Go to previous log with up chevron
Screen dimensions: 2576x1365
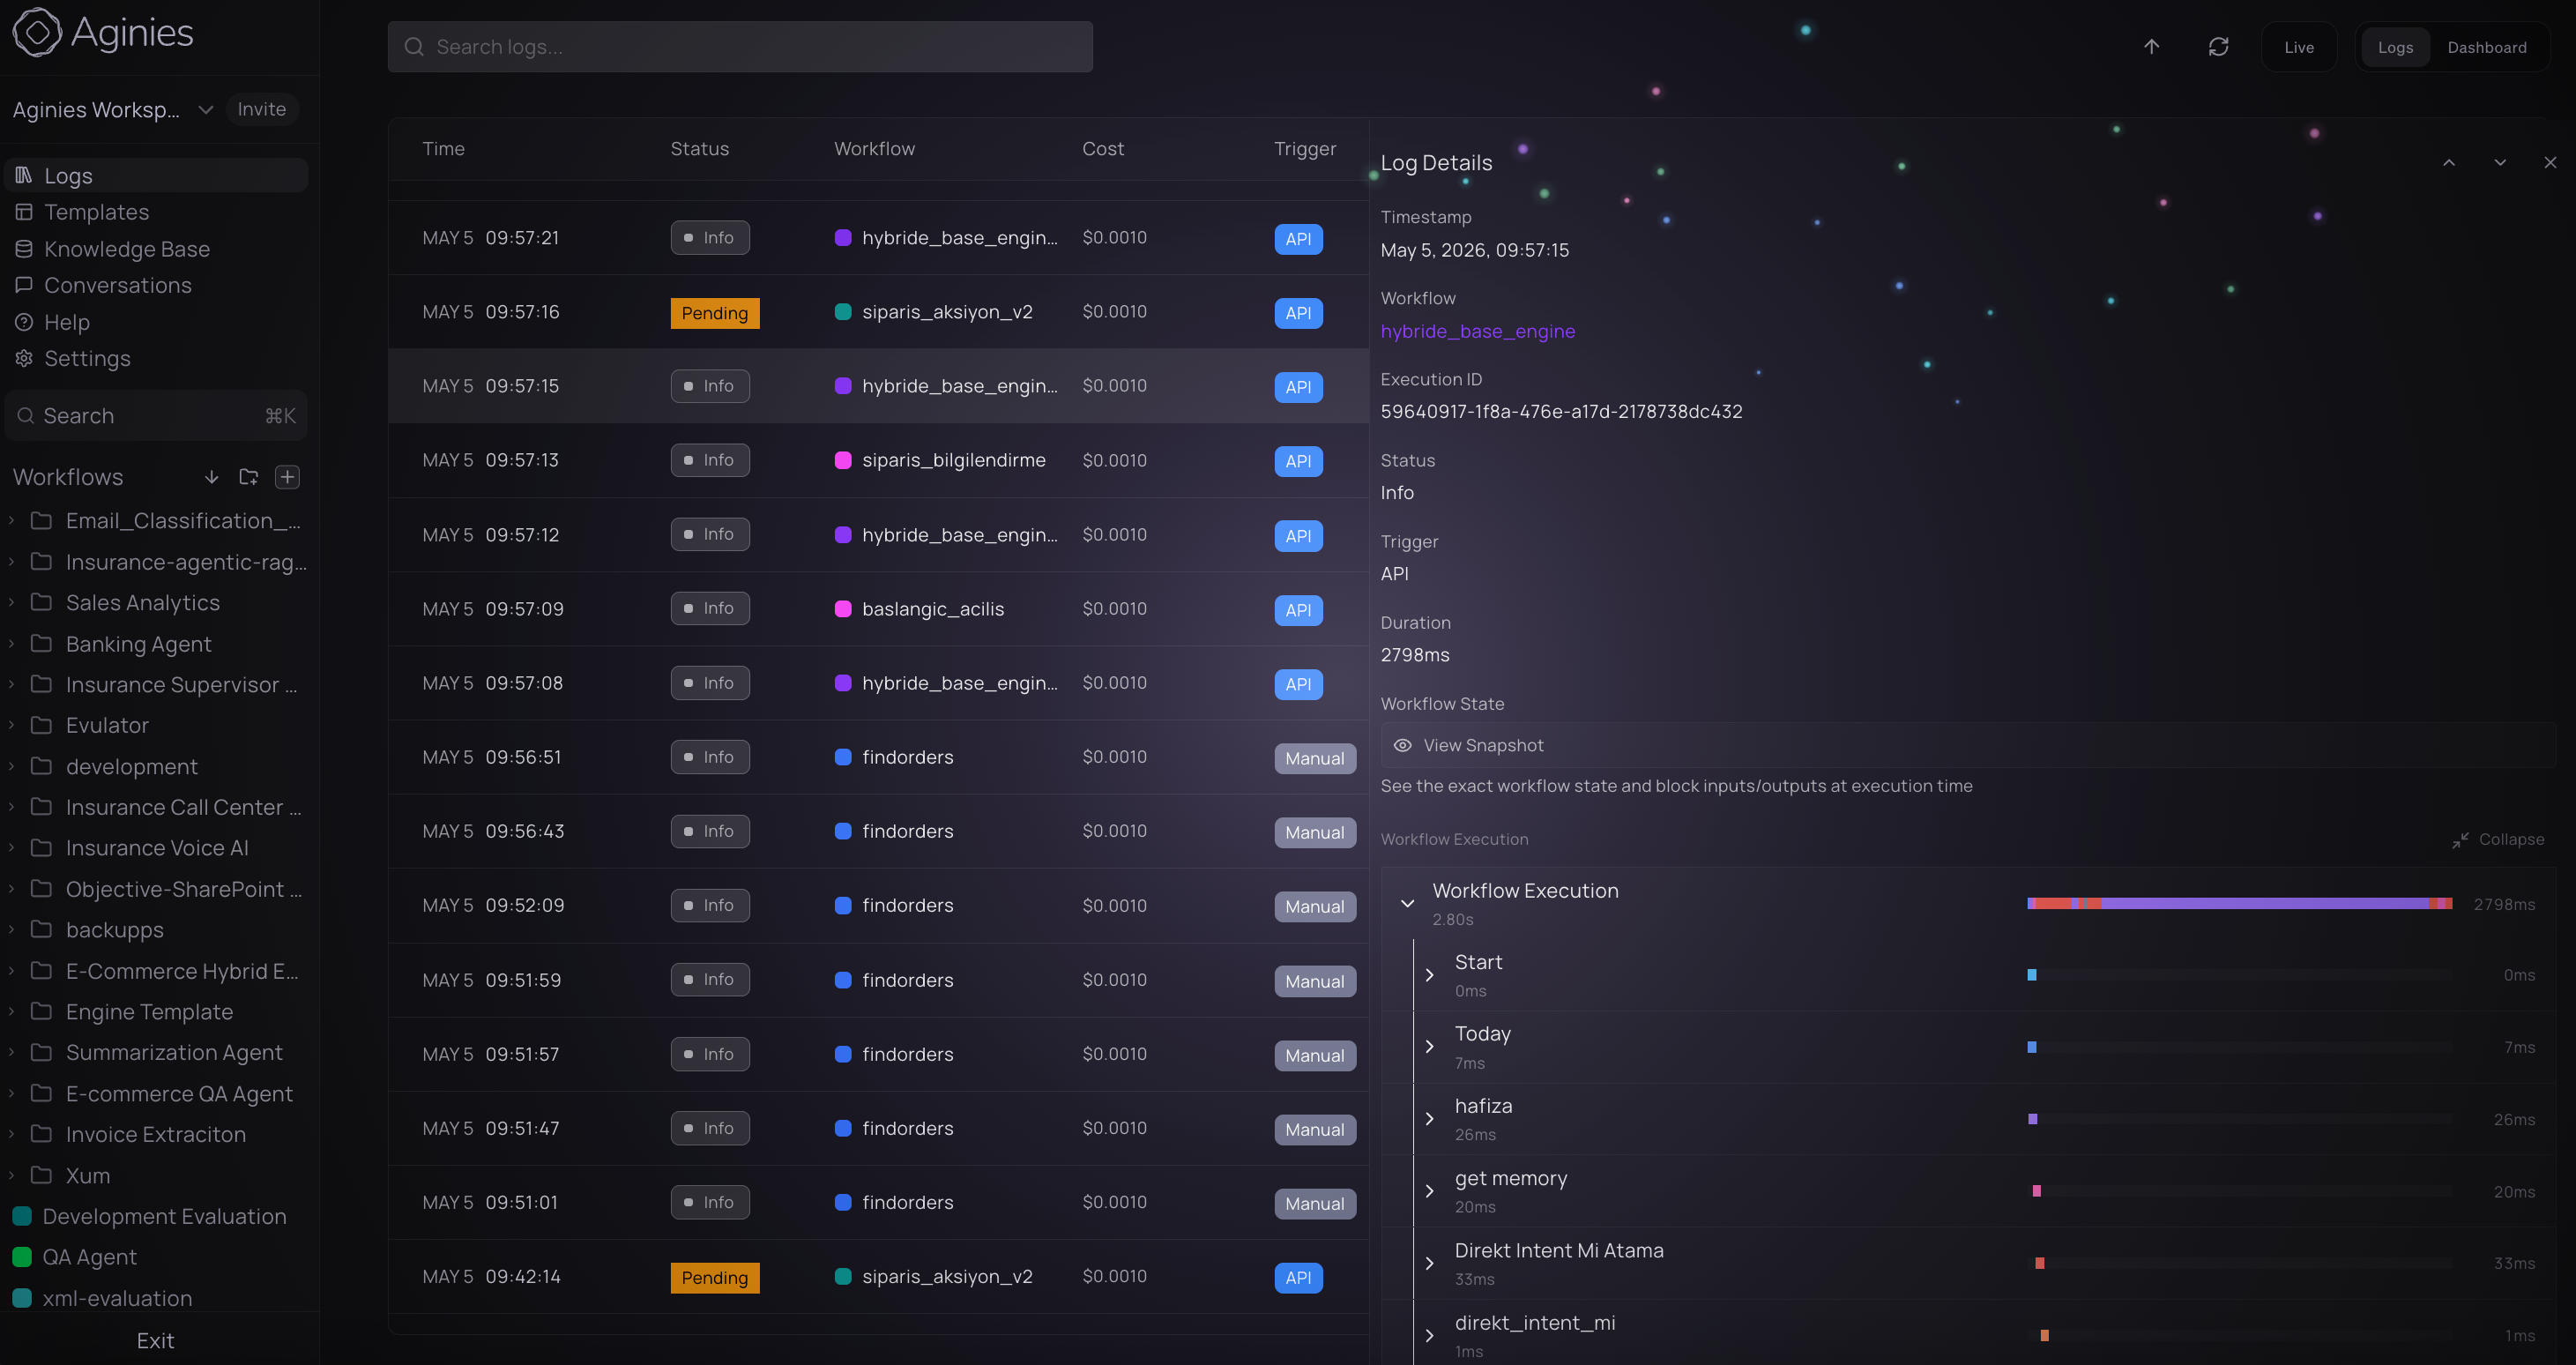[2449, 163]
